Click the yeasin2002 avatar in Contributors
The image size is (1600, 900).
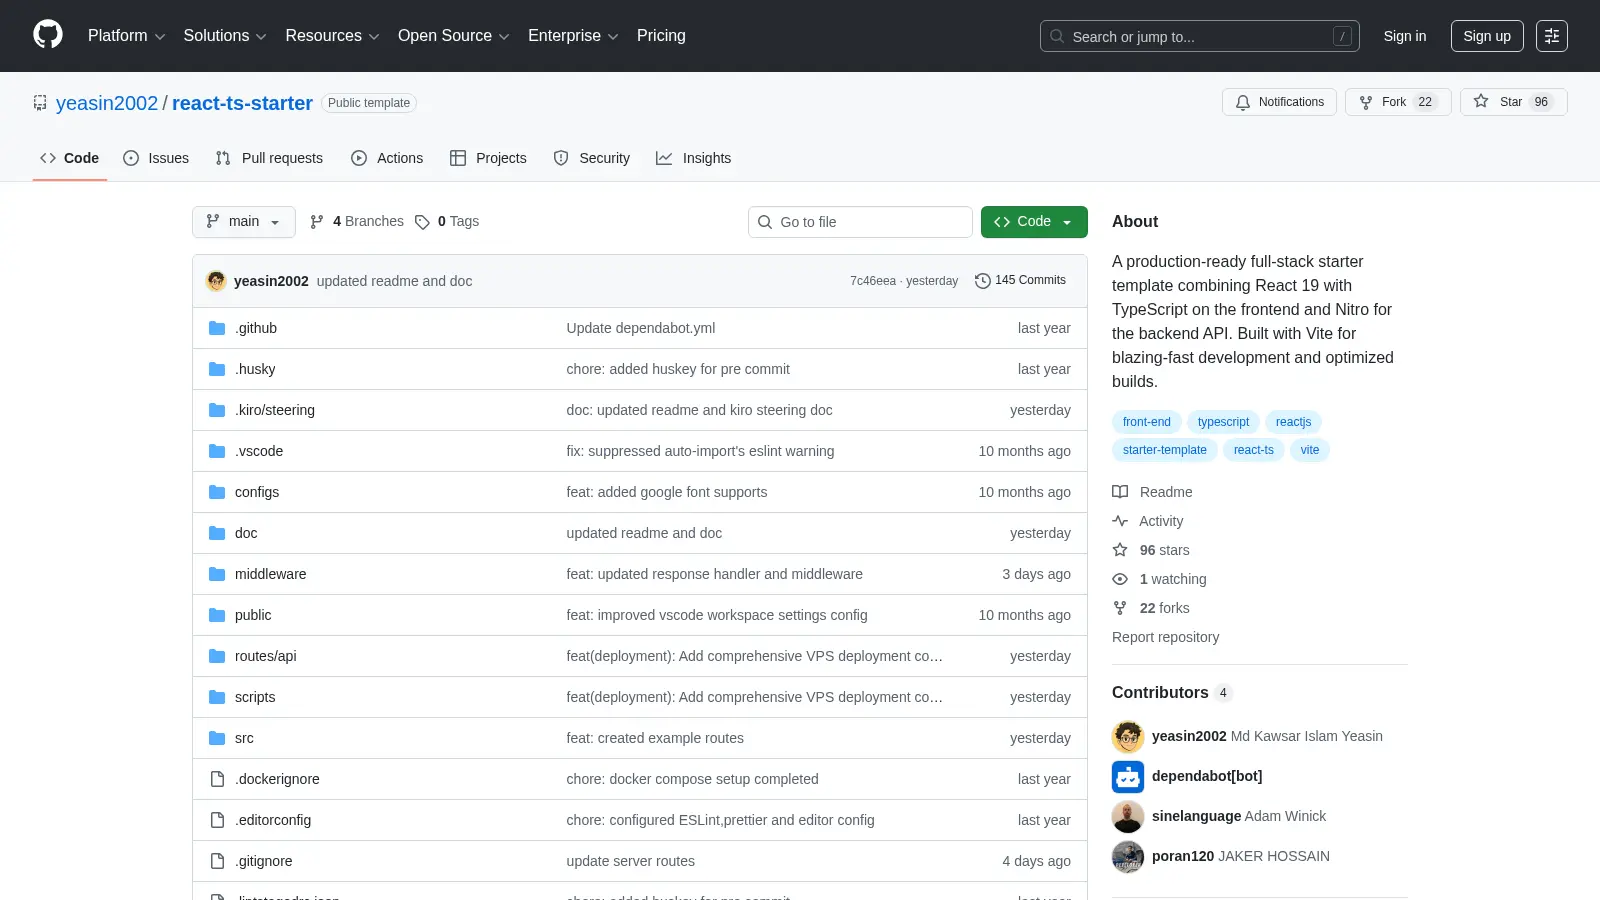pos(1128,736)
